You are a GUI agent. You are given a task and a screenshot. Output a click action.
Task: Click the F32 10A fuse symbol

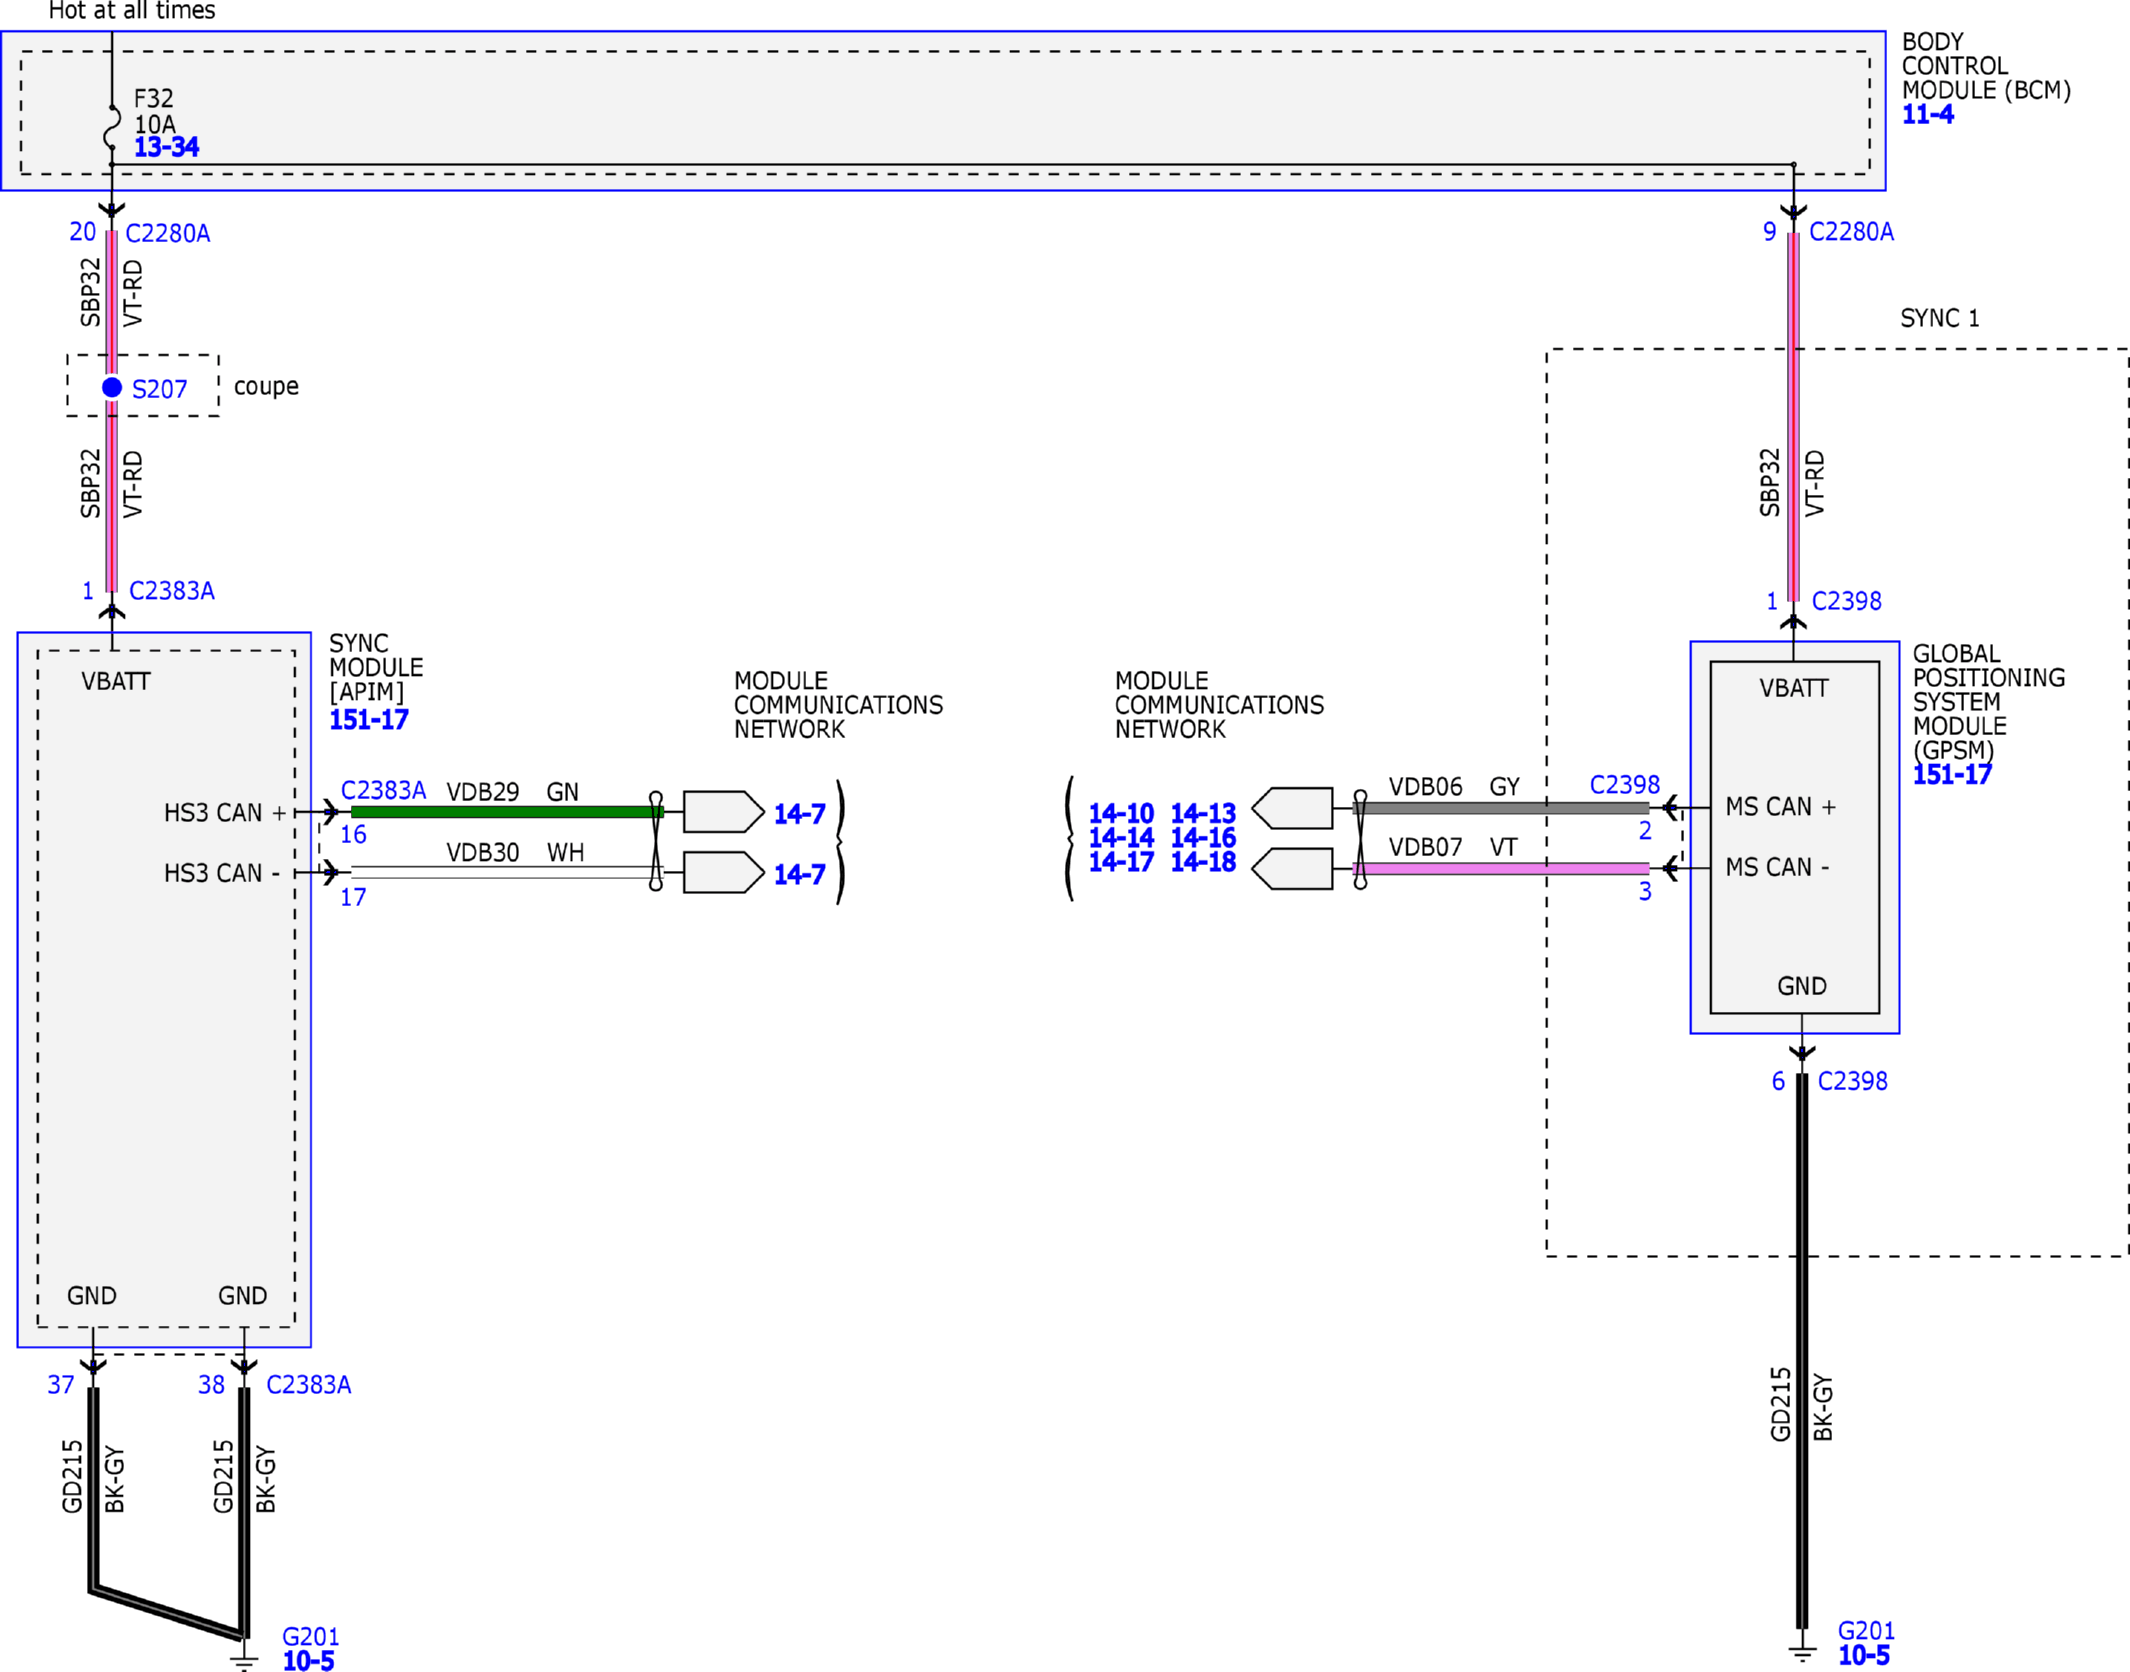pyautogui.click(x=112, y=127)
